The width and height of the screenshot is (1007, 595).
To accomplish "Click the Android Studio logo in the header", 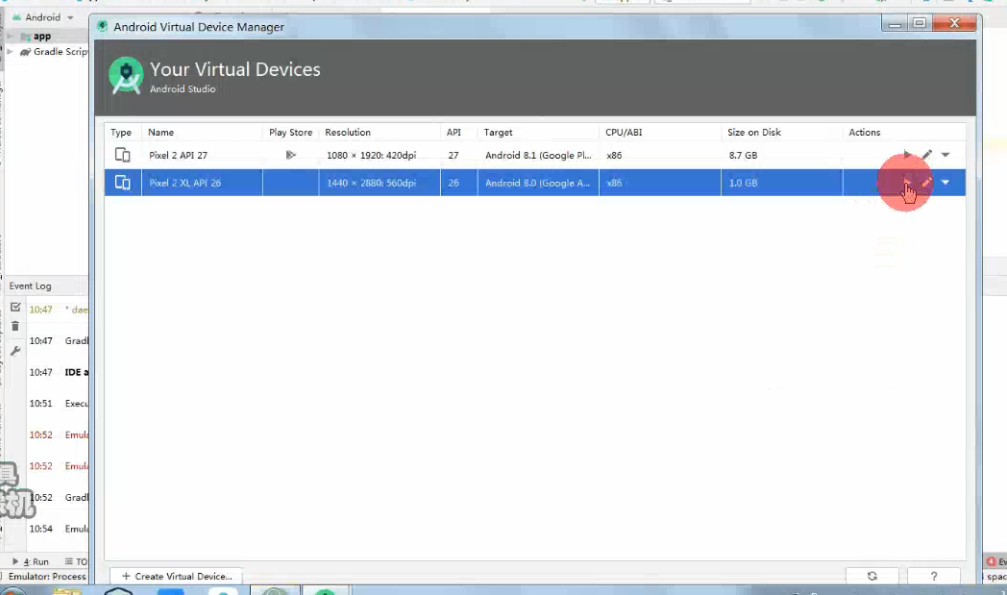I will 126,76.
